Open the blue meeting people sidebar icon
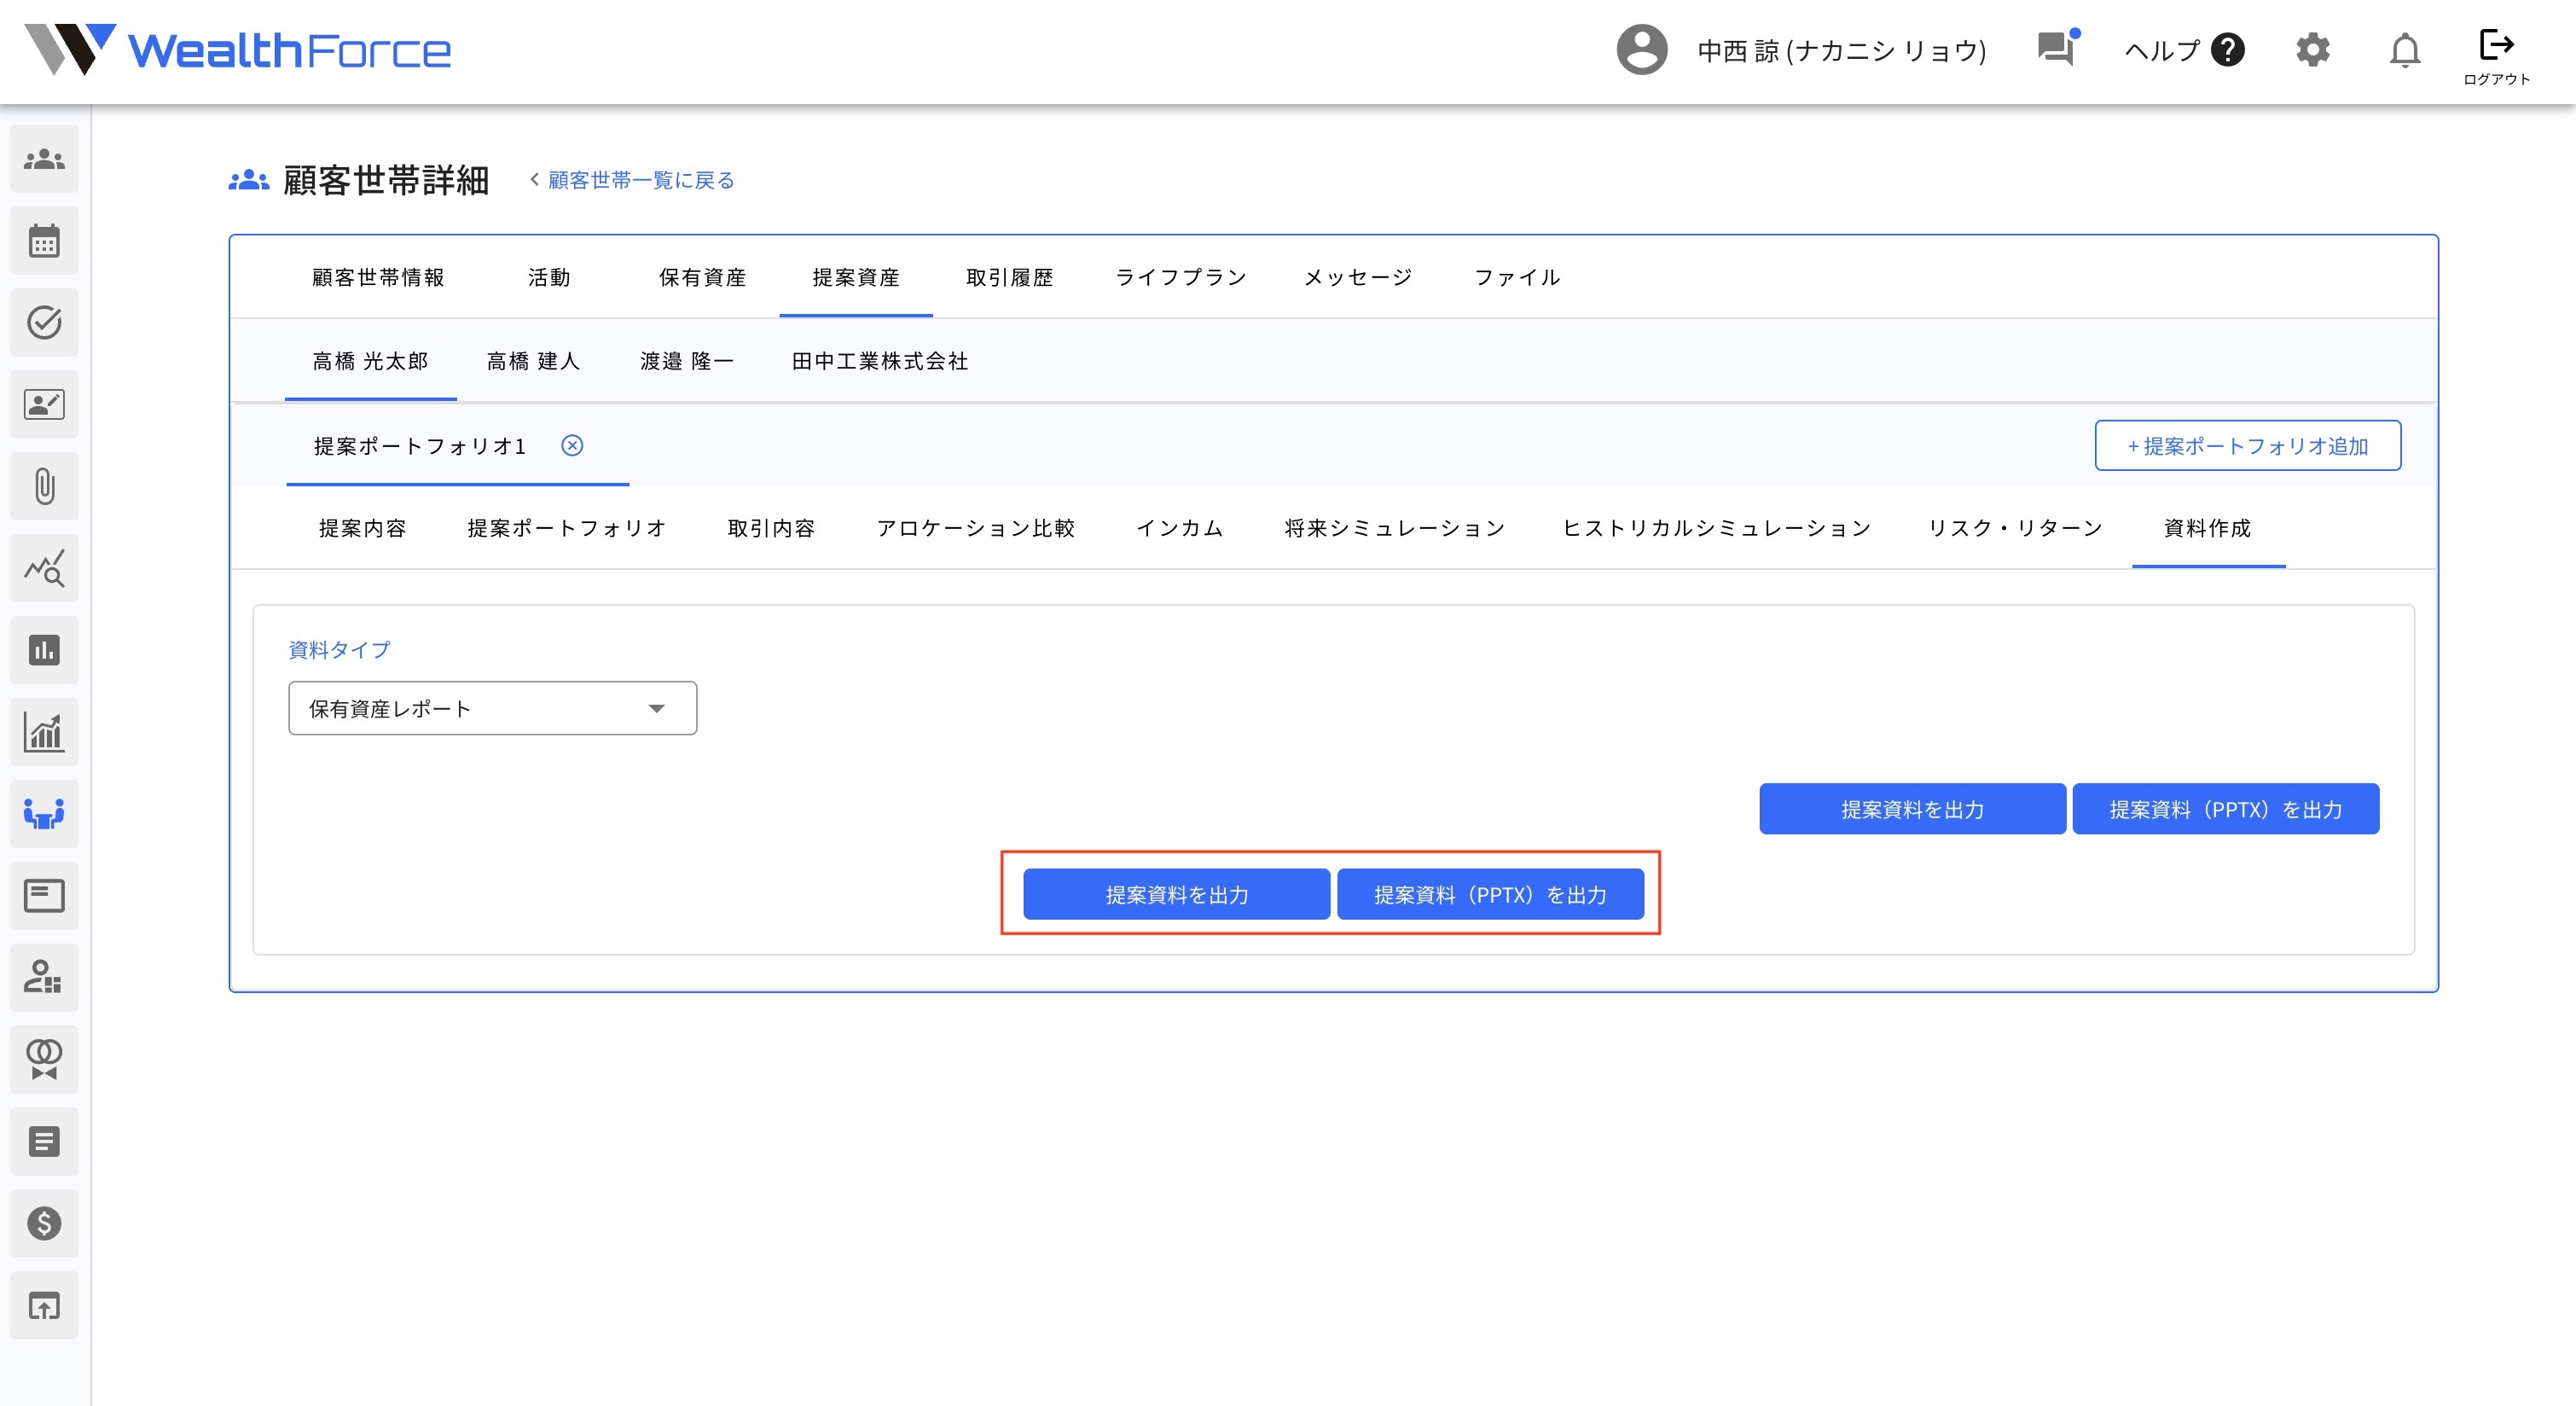This screenshot has width=2576, height=1406. pyautogui.click(x=44, y=814)
